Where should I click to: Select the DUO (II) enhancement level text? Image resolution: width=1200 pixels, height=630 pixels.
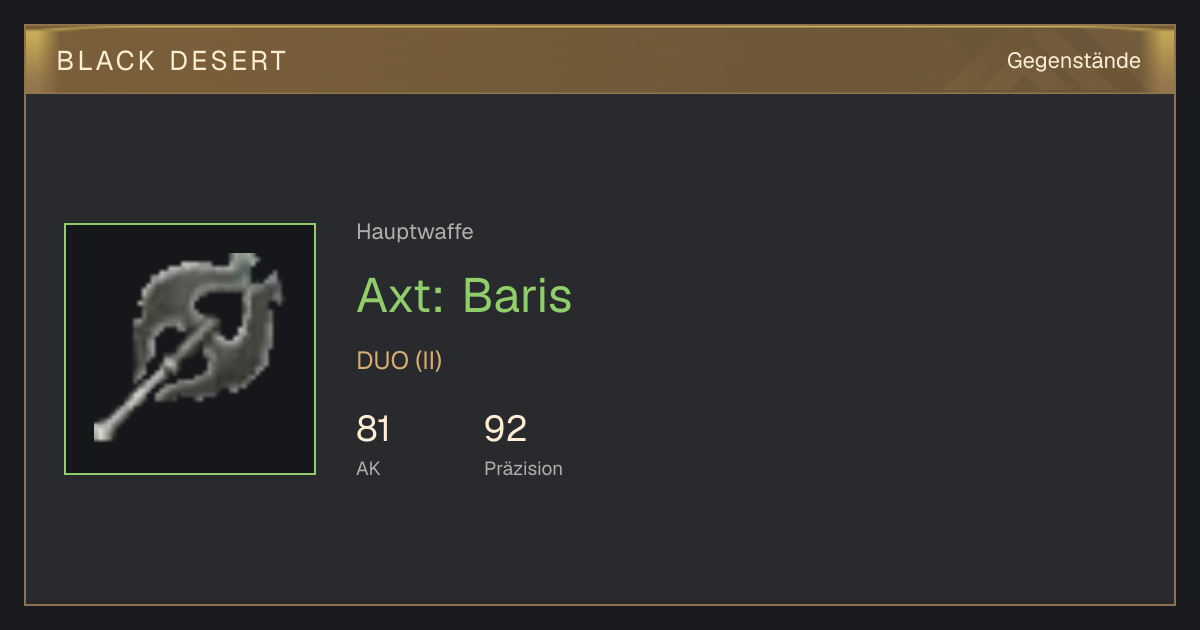coord(399,361)
